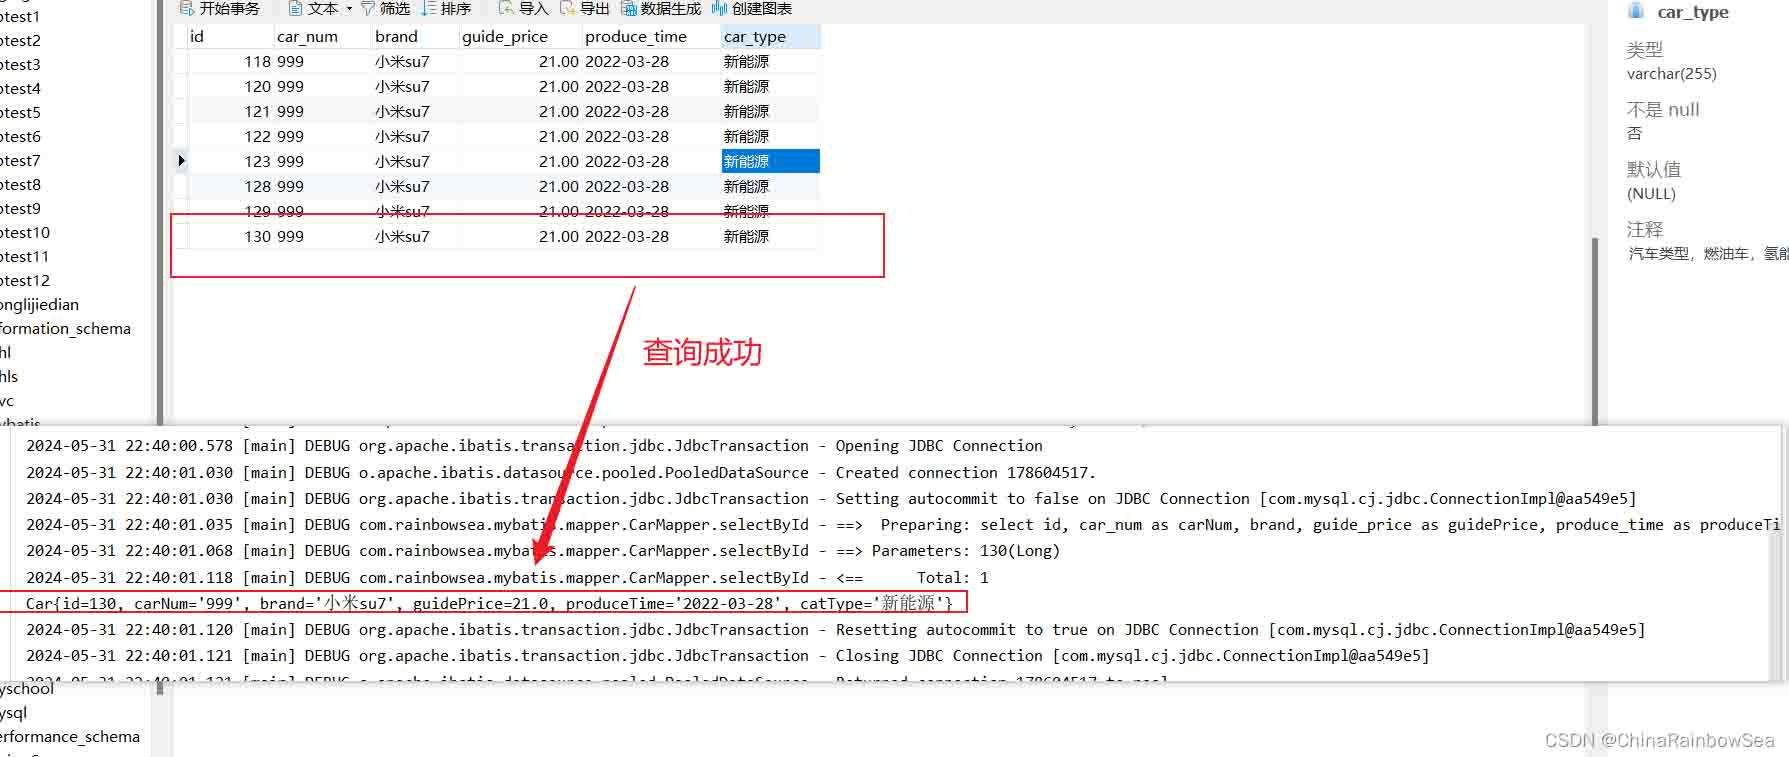Open the test6 database in tree
The height and width of the screenshot is (757, 1789).
(20, 137)
